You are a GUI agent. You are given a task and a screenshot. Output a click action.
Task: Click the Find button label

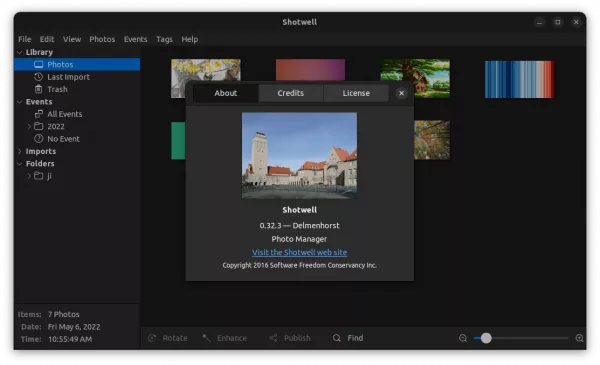(x=355, y=338)
